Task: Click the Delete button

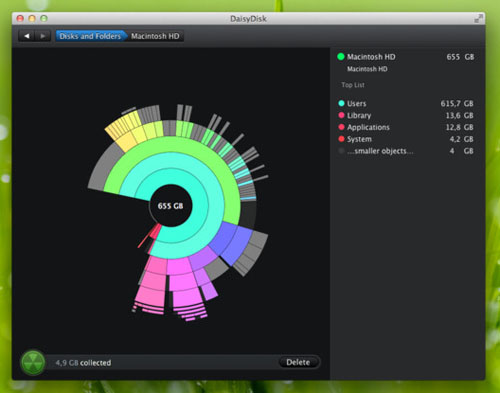Action: click(298, 362)
